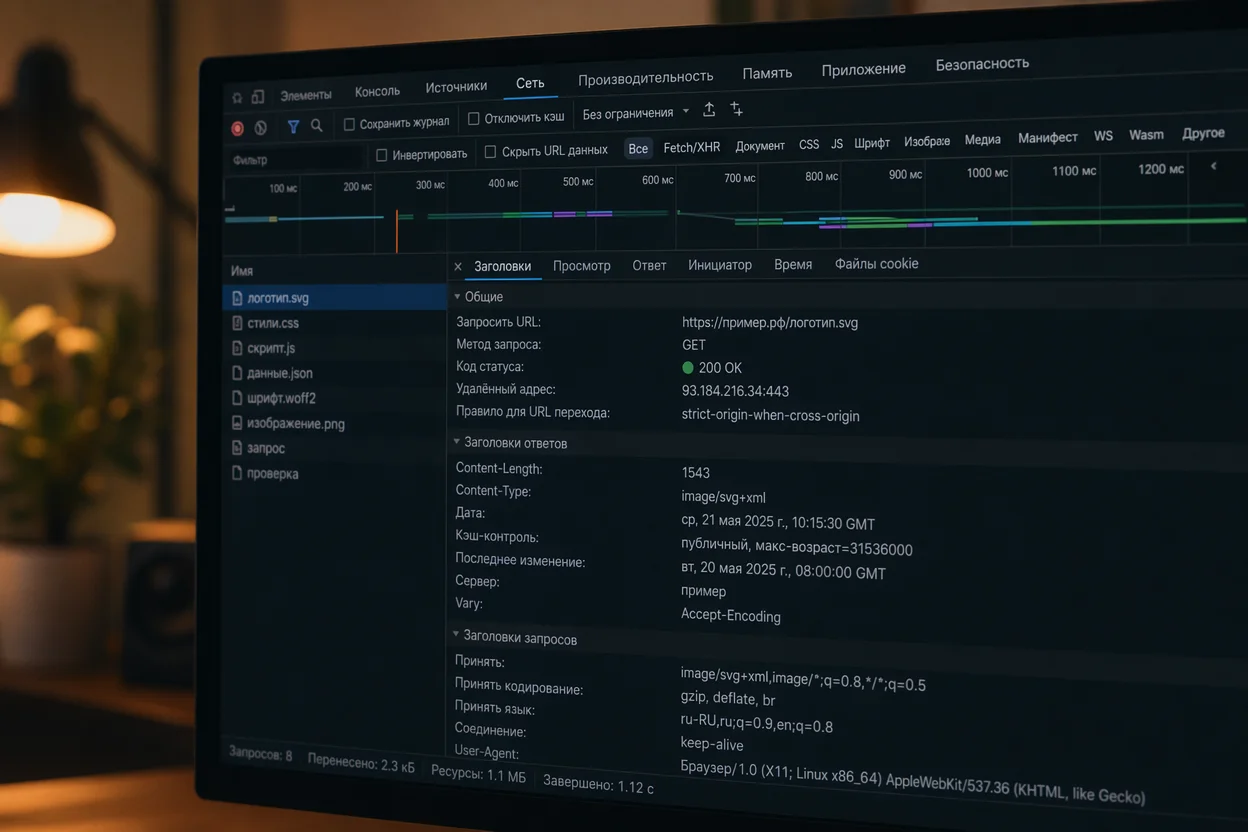Click the file icon next to запрос
Viewport: 1248px width, 832px height.
click(x=237, y=448)
